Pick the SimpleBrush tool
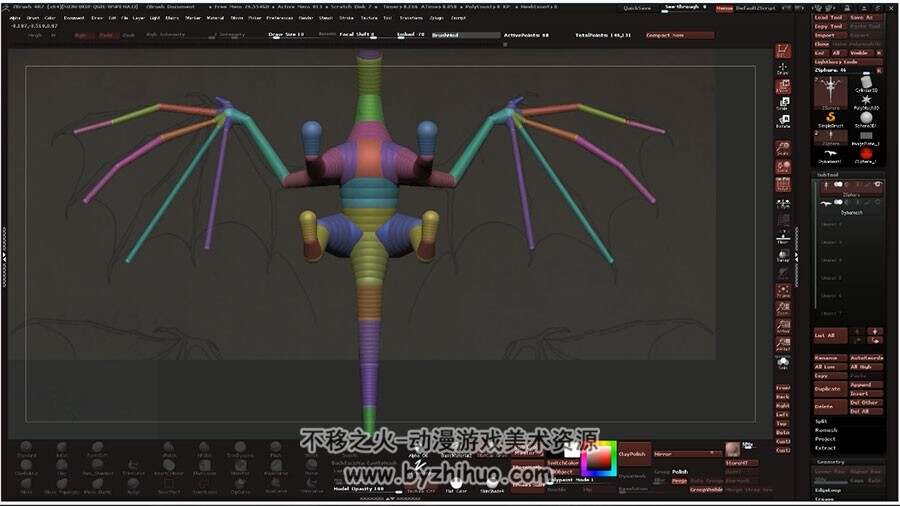Screen dimensions: 900x506 tap(831, 119)
